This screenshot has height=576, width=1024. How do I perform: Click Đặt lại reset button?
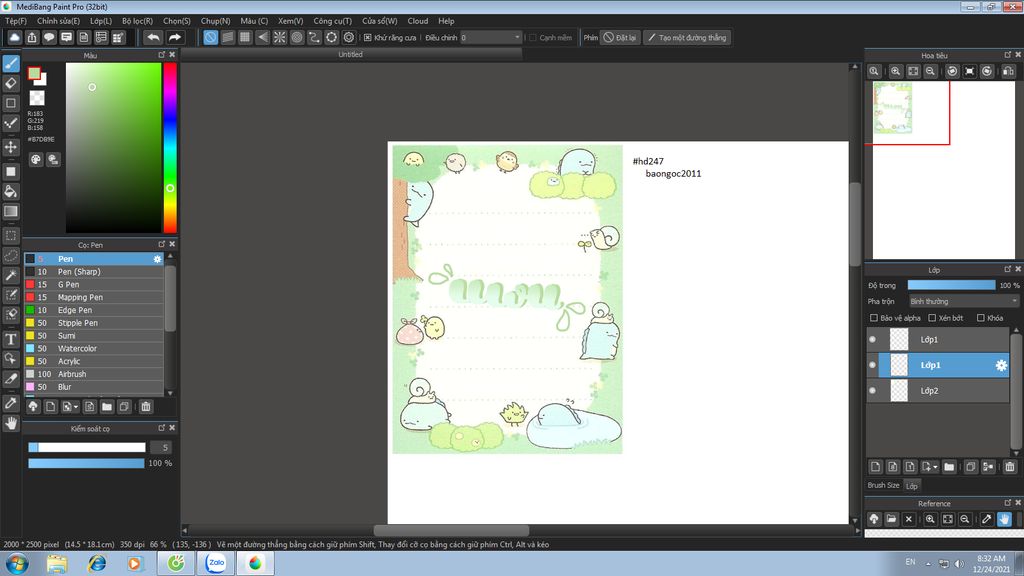tap(620, 37)
